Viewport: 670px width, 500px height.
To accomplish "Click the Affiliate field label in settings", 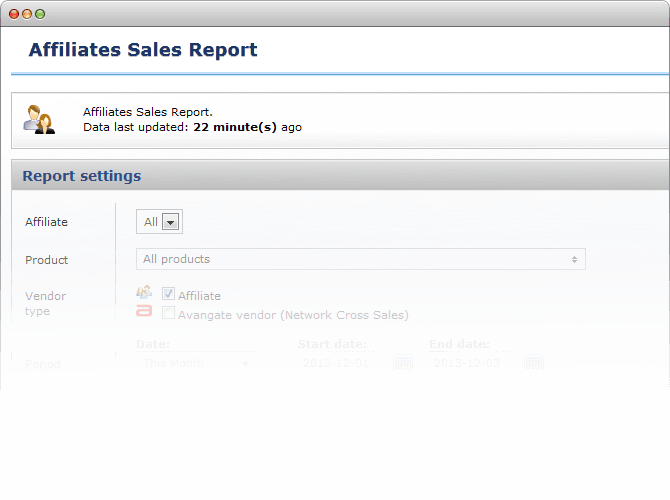I will pos(46,222).
